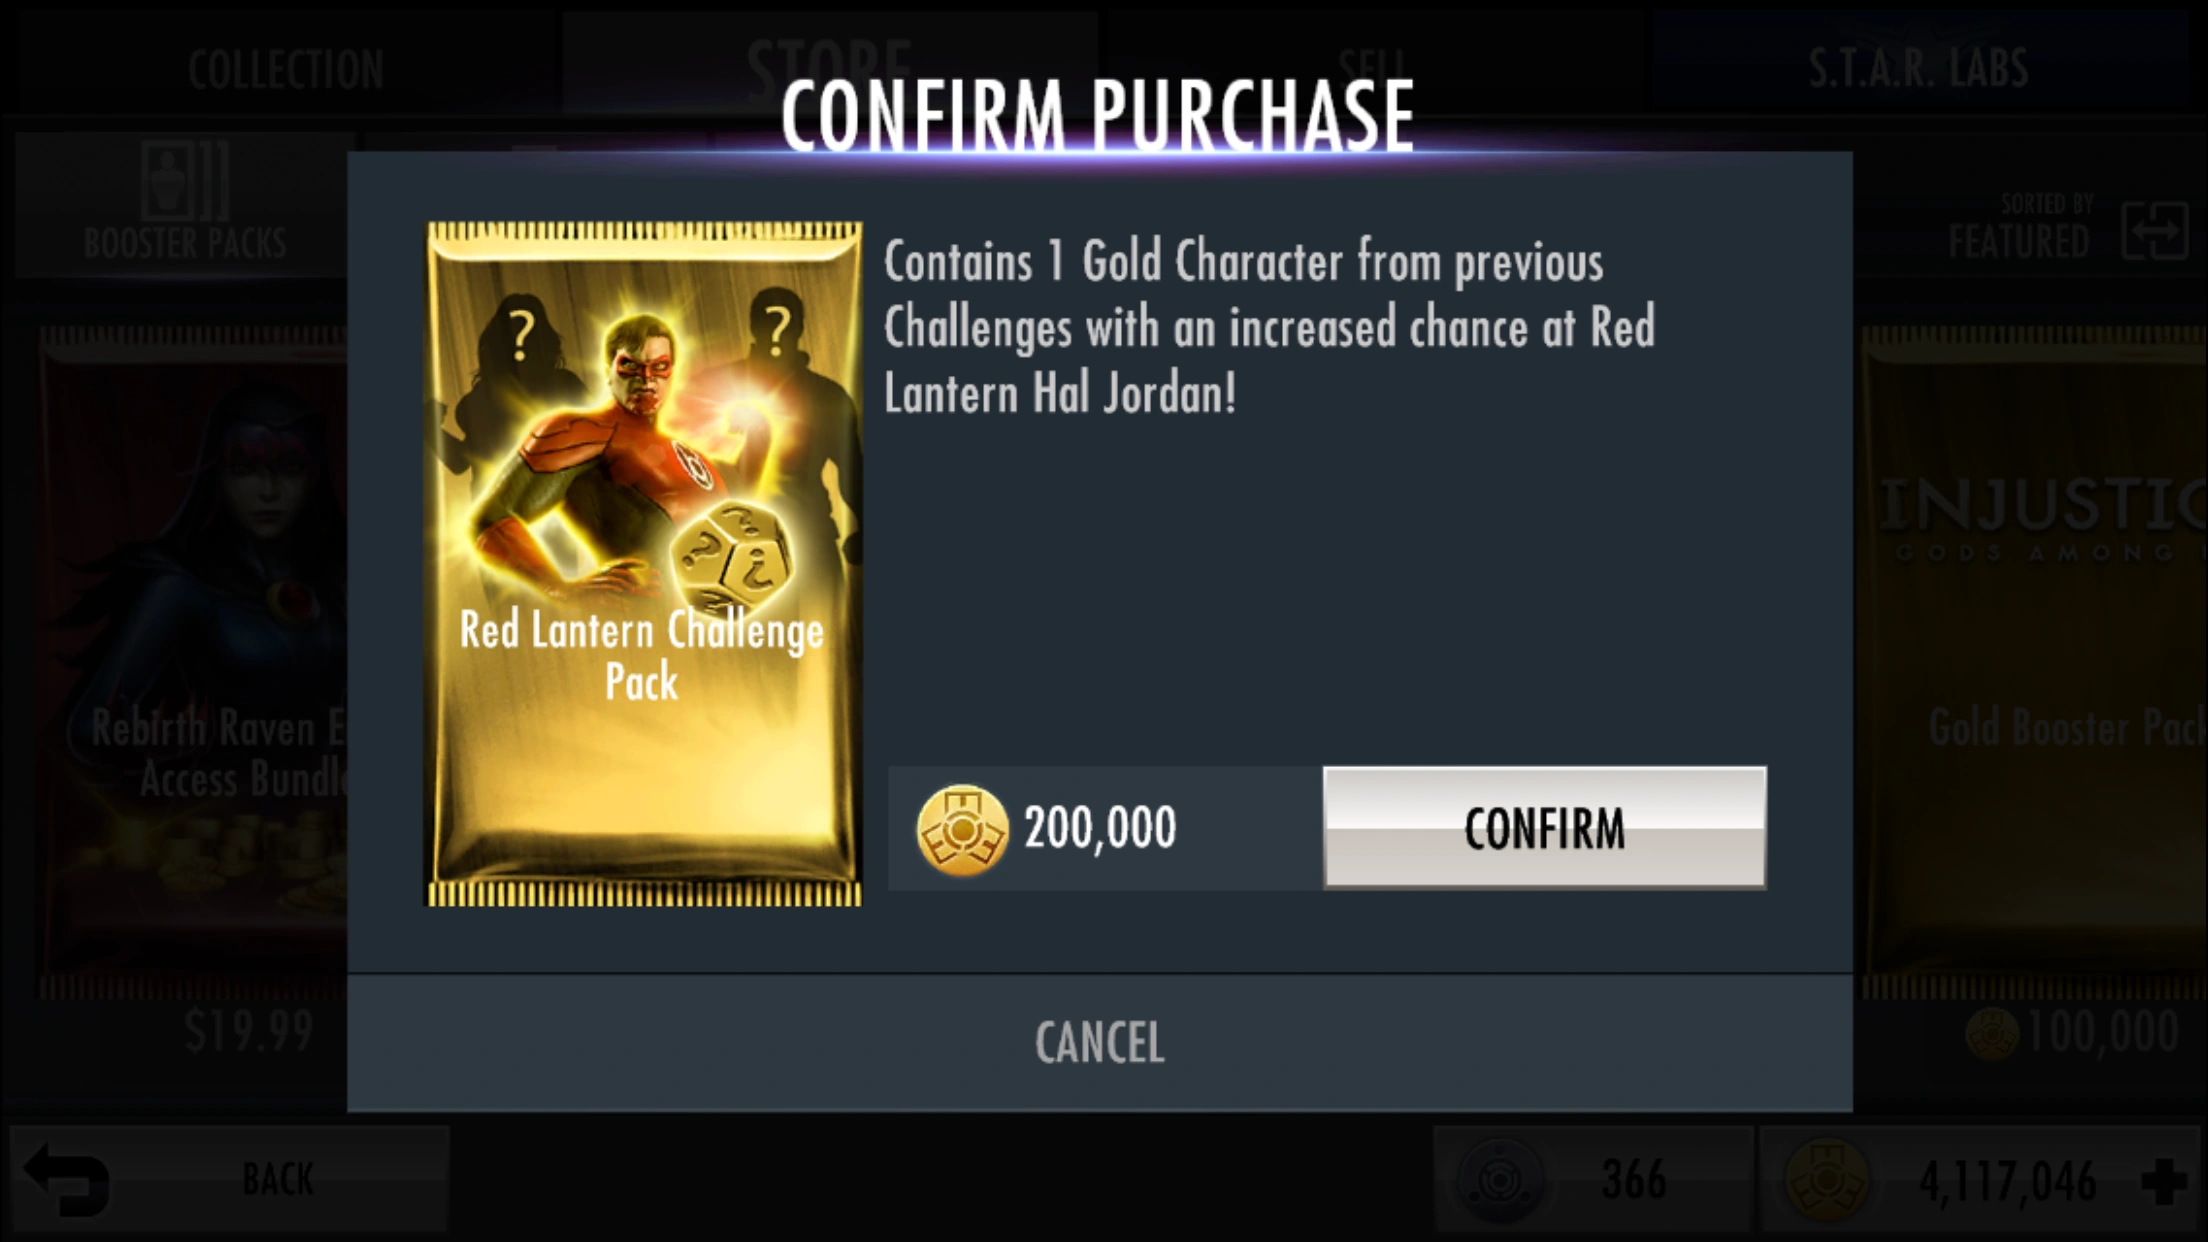Screen dimensions: 2208x1242
Task: Go back using the Back button
Action: click(x=229, y=1179)
